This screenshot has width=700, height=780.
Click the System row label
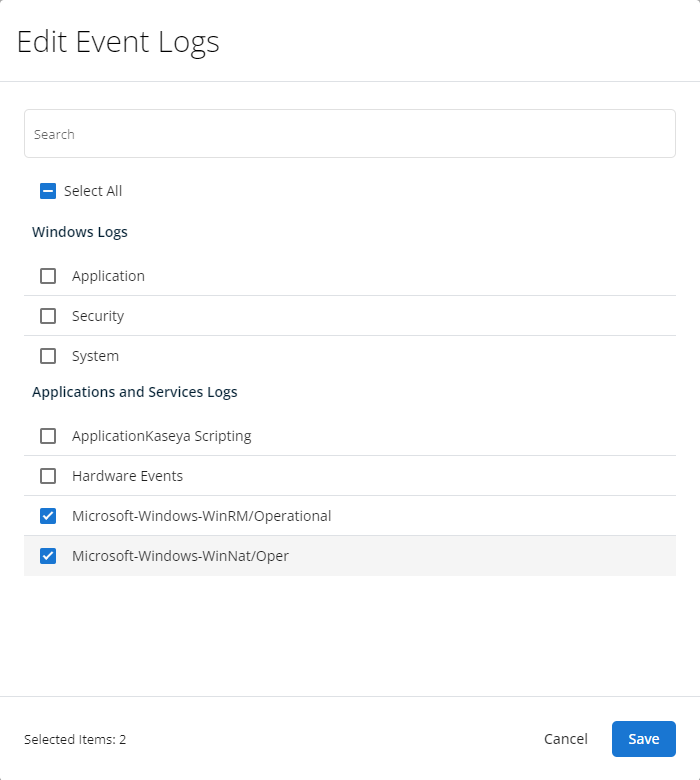95,356
